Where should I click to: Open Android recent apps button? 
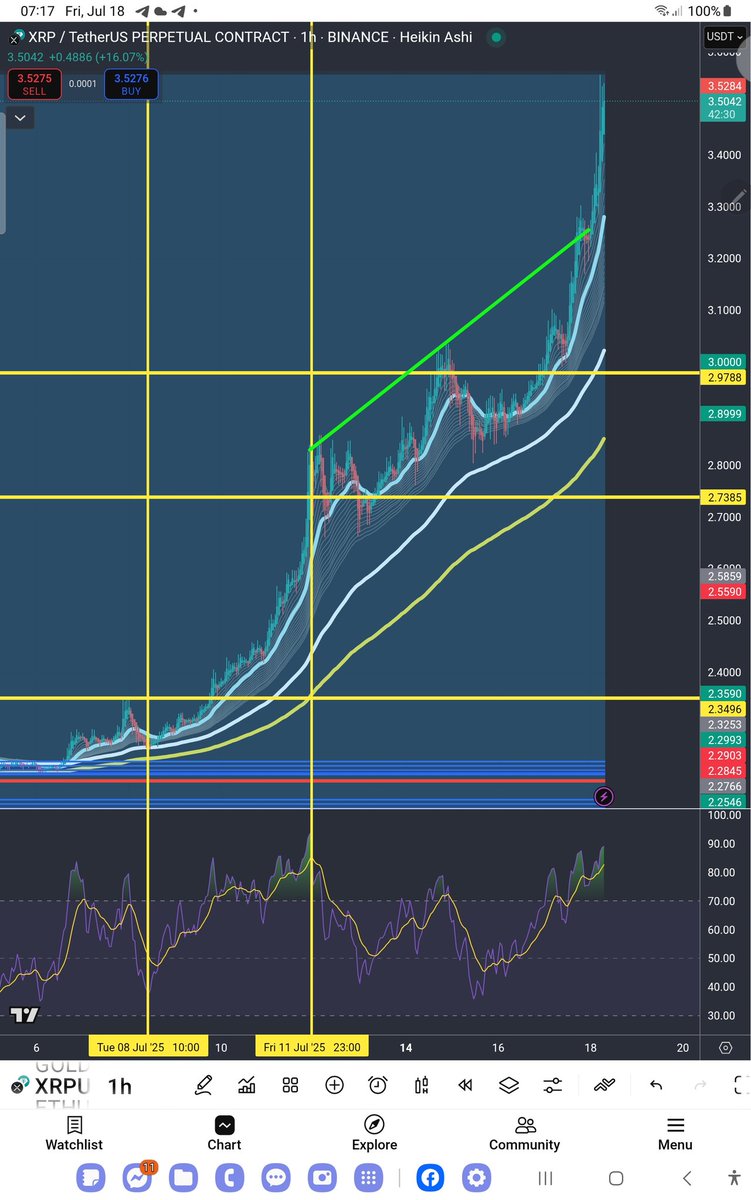tap(546, 1178)
